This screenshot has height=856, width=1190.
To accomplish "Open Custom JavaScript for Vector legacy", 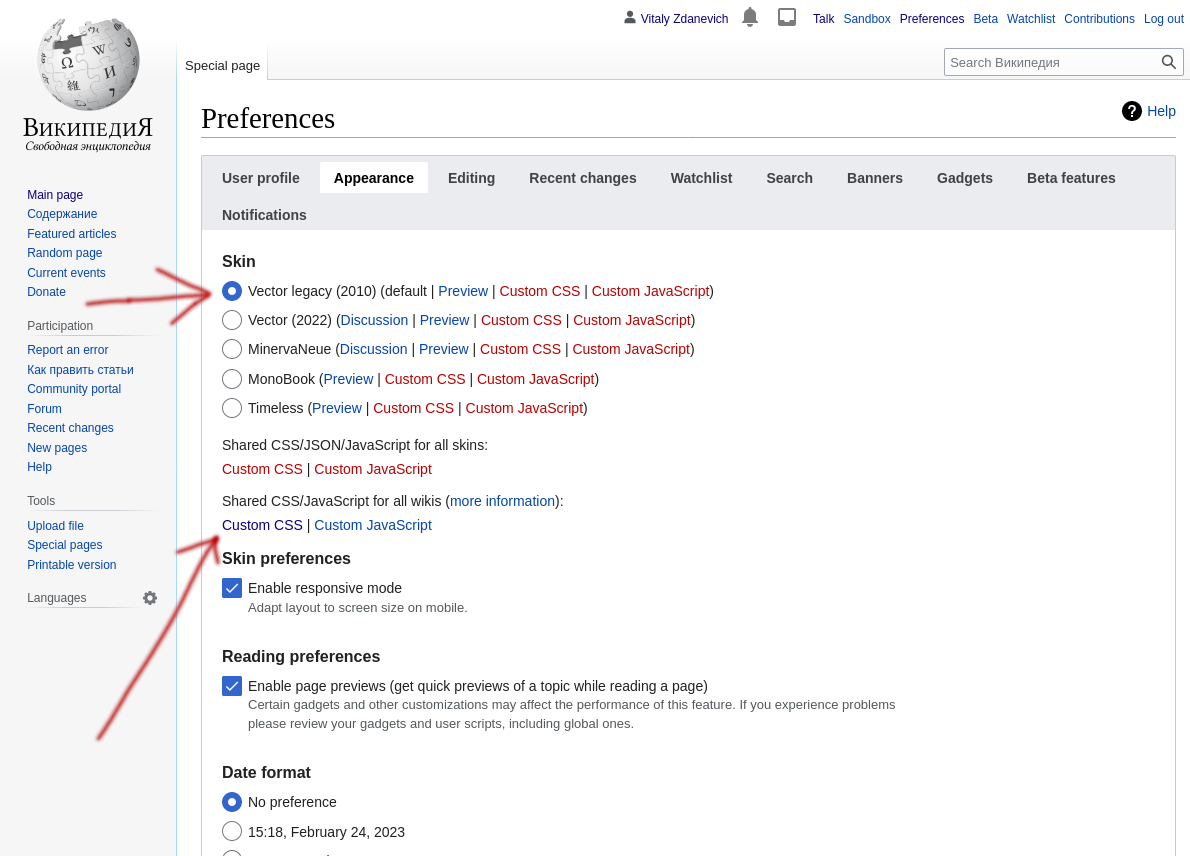I will click(x=650, y=291).
